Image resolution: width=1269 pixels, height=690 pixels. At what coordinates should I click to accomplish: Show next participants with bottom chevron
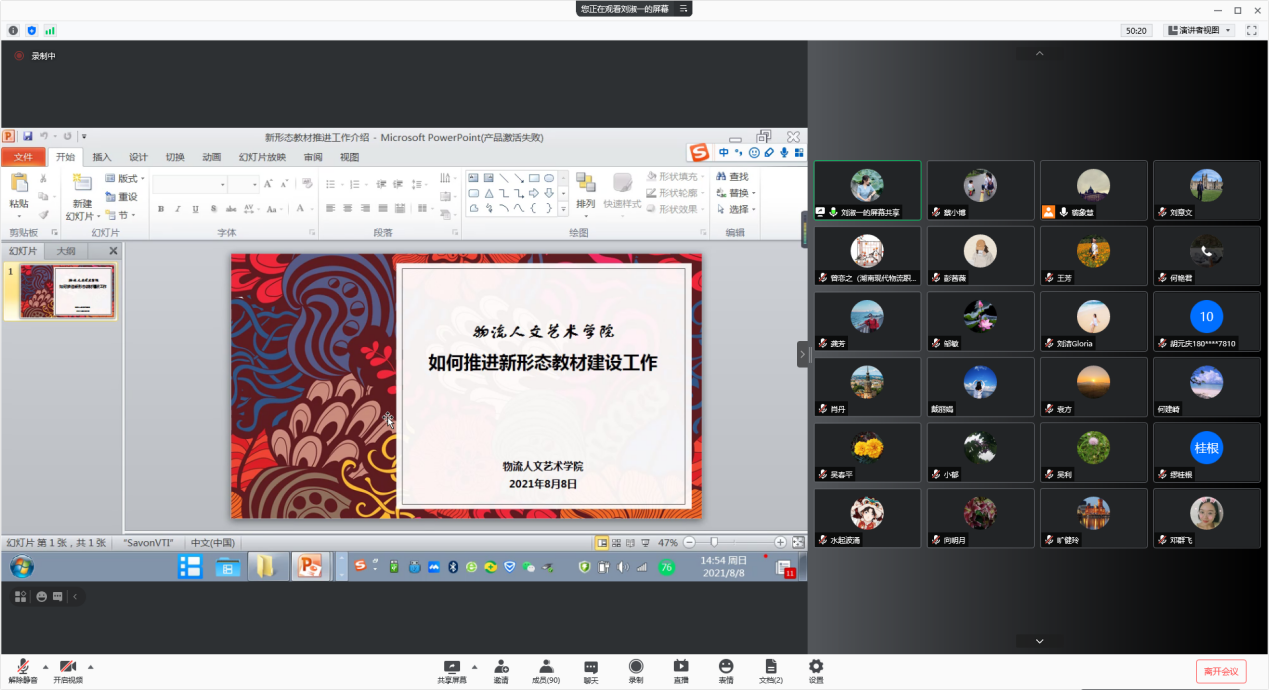[x=1039, y=641]
